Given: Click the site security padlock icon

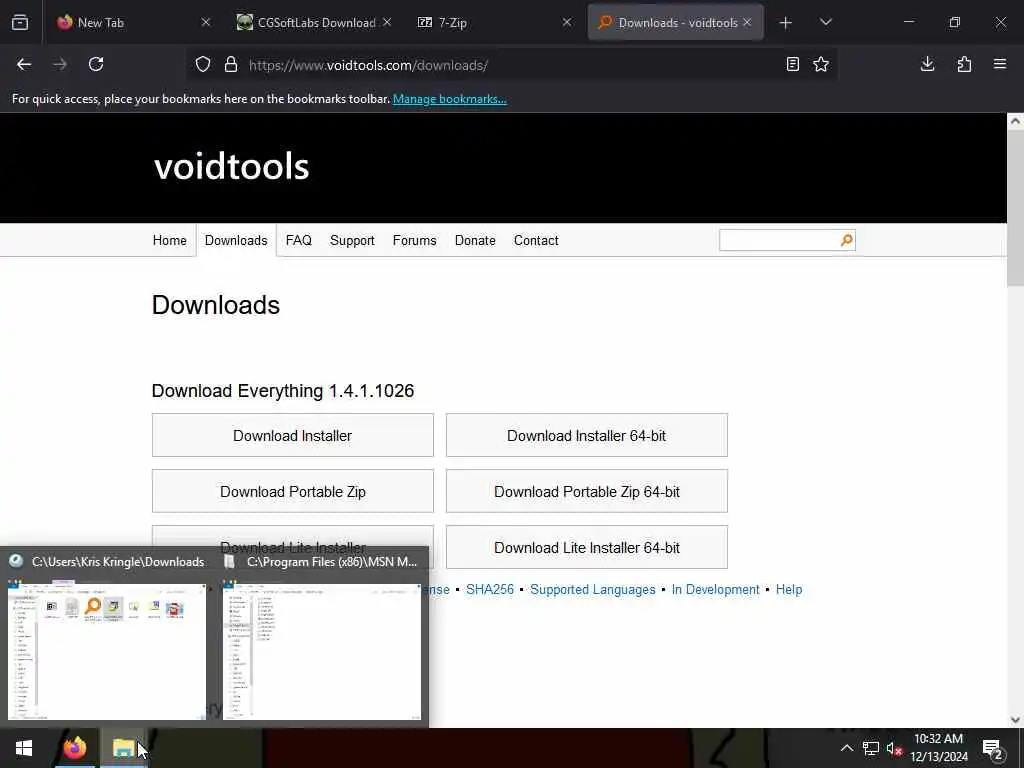Looking at the screenshot, I should click(x=231, y=65).
